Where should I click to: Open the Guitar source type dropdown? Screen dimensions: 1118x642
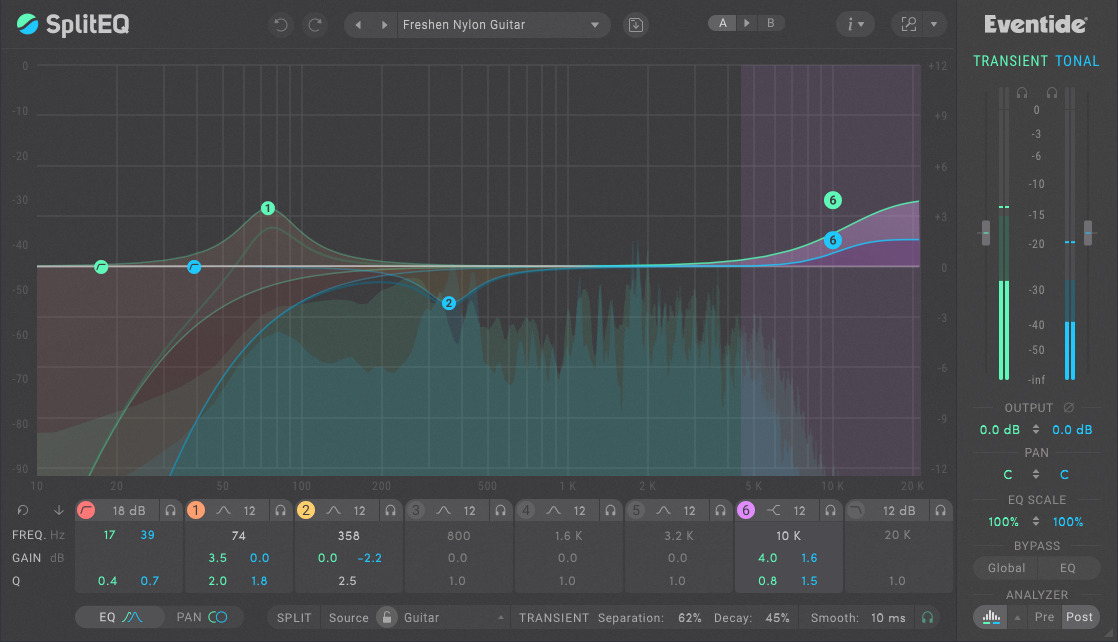click(456, 617)
